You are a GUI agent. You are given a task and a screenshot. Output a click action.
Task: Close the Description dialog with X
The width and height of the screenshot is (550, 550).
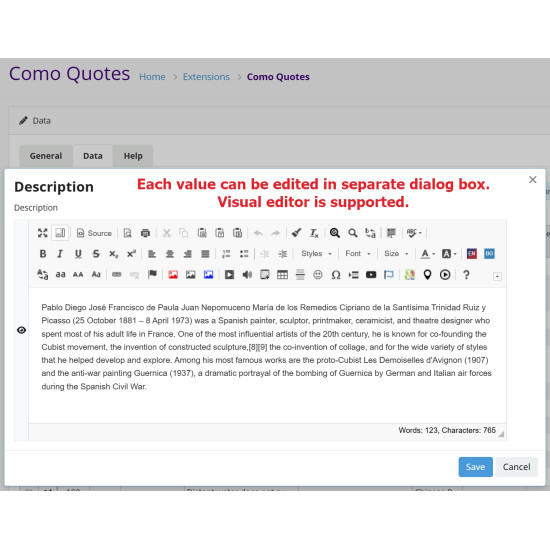[532, 180]
